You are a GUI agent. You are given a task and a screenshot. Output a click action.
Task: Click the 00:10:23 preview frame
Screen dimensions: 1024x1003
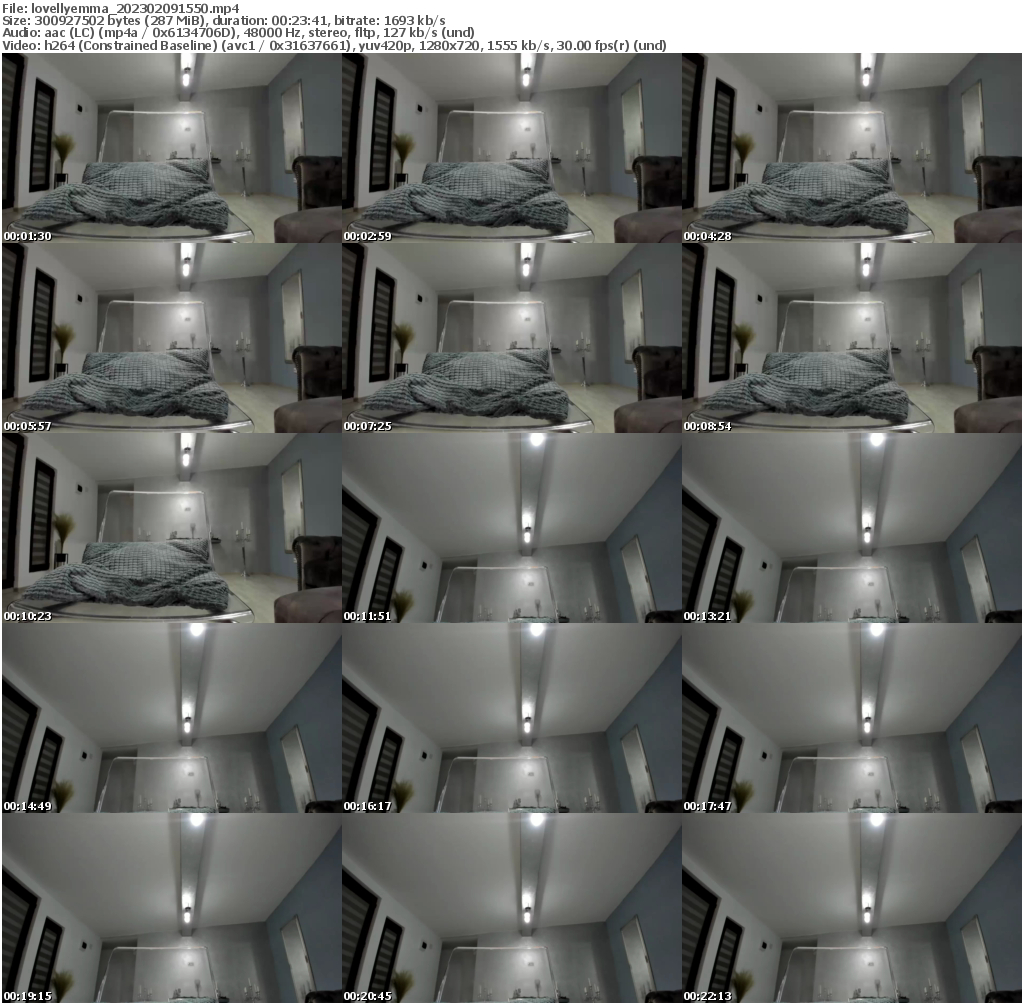171,528
